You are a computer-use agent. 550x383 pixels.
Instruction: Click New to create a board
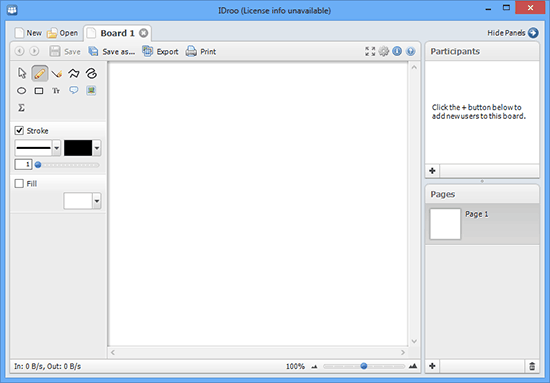pyautogui.click(x=28, y=33)
